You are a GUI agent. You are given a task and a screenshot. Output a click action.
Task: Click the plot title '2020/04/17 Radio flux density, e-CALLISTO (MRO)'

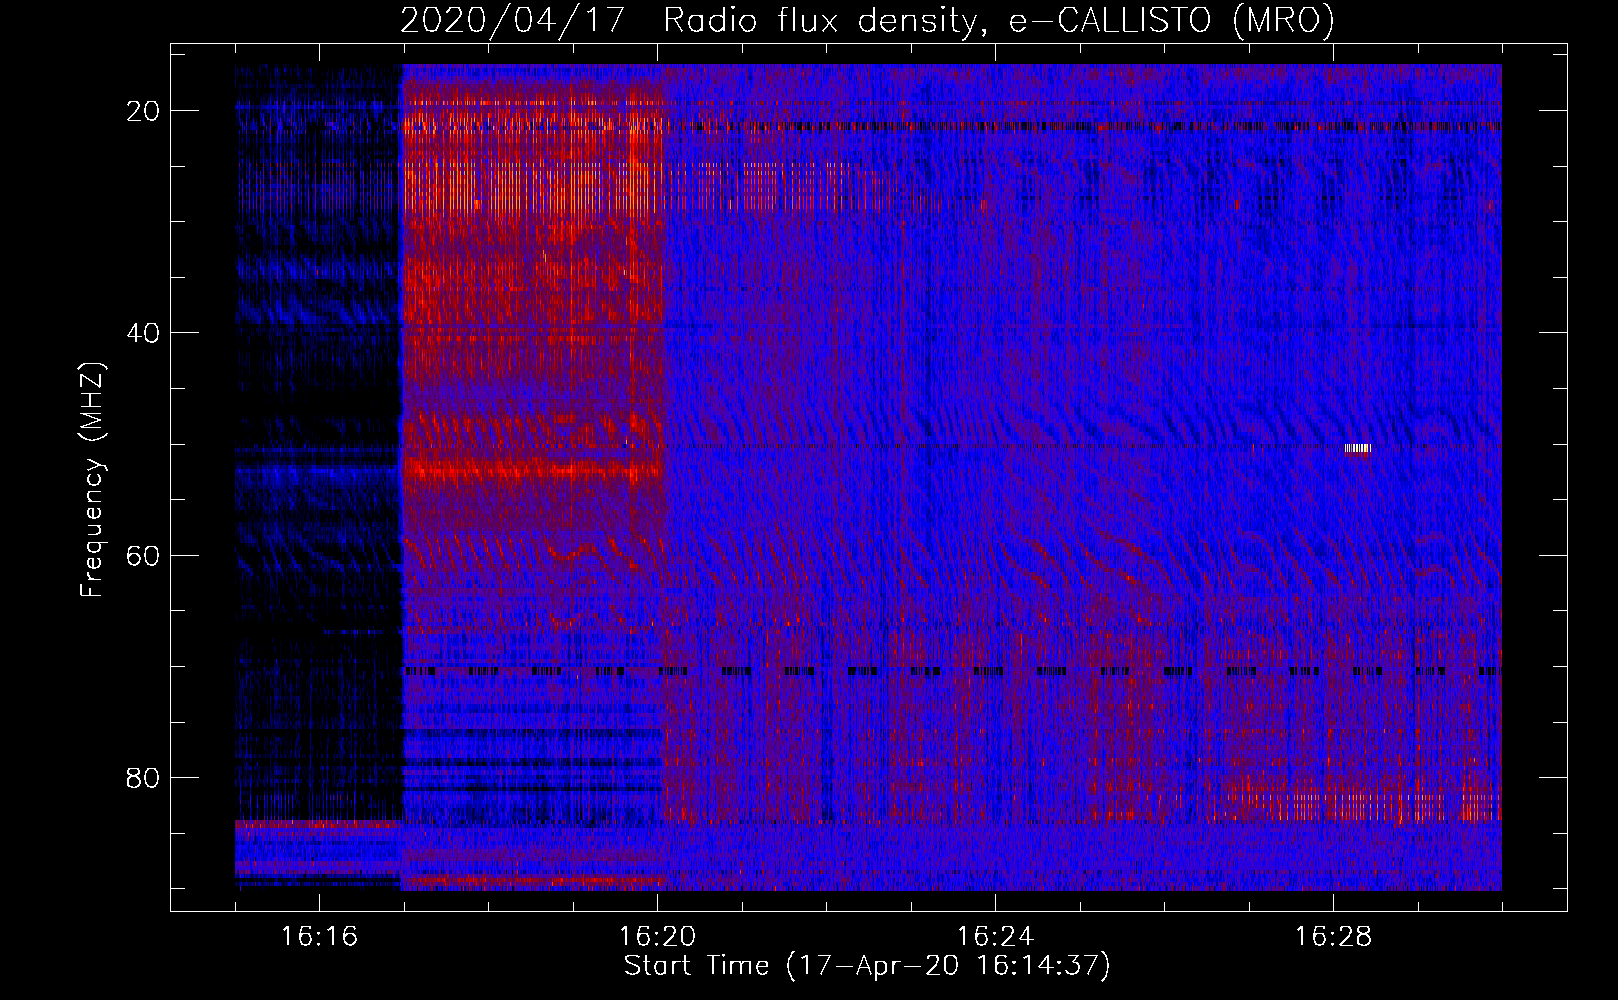(867, 20)
